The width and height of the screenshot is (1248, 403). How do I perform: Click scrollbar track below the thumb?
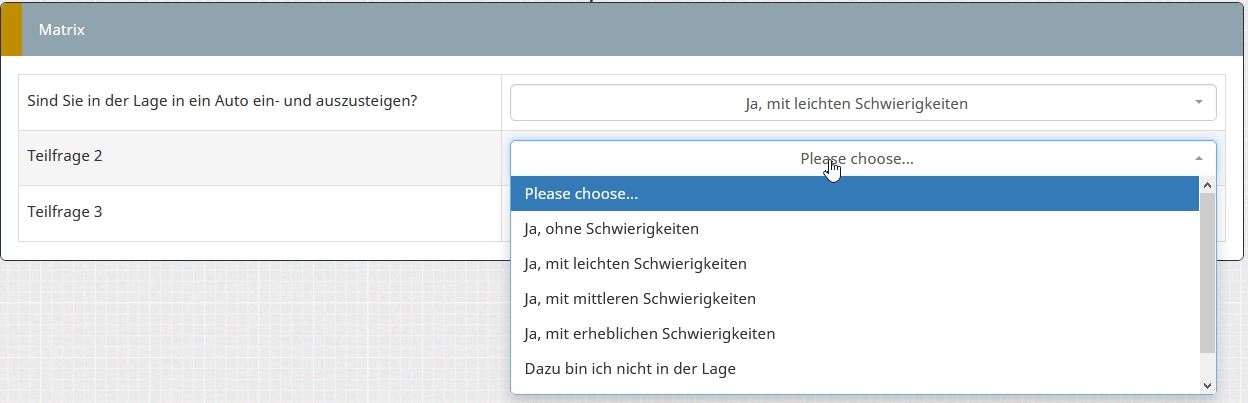pos(1207,364)
